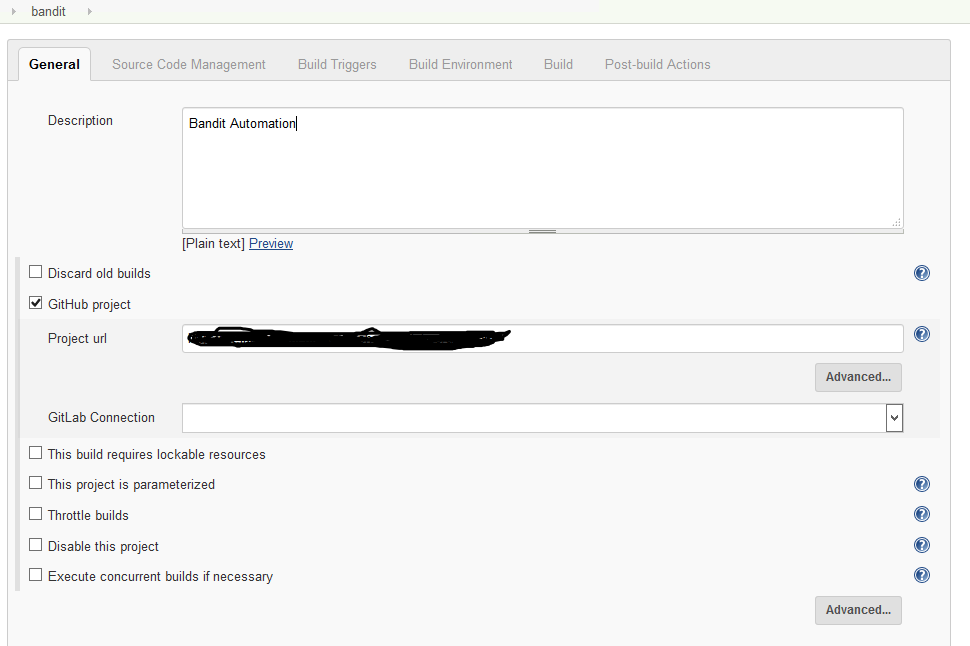Image resolution: width=970 pixels, height=646 pixels.
Task: Open help for Discard old builds
Action: click(x=921, y=272)
